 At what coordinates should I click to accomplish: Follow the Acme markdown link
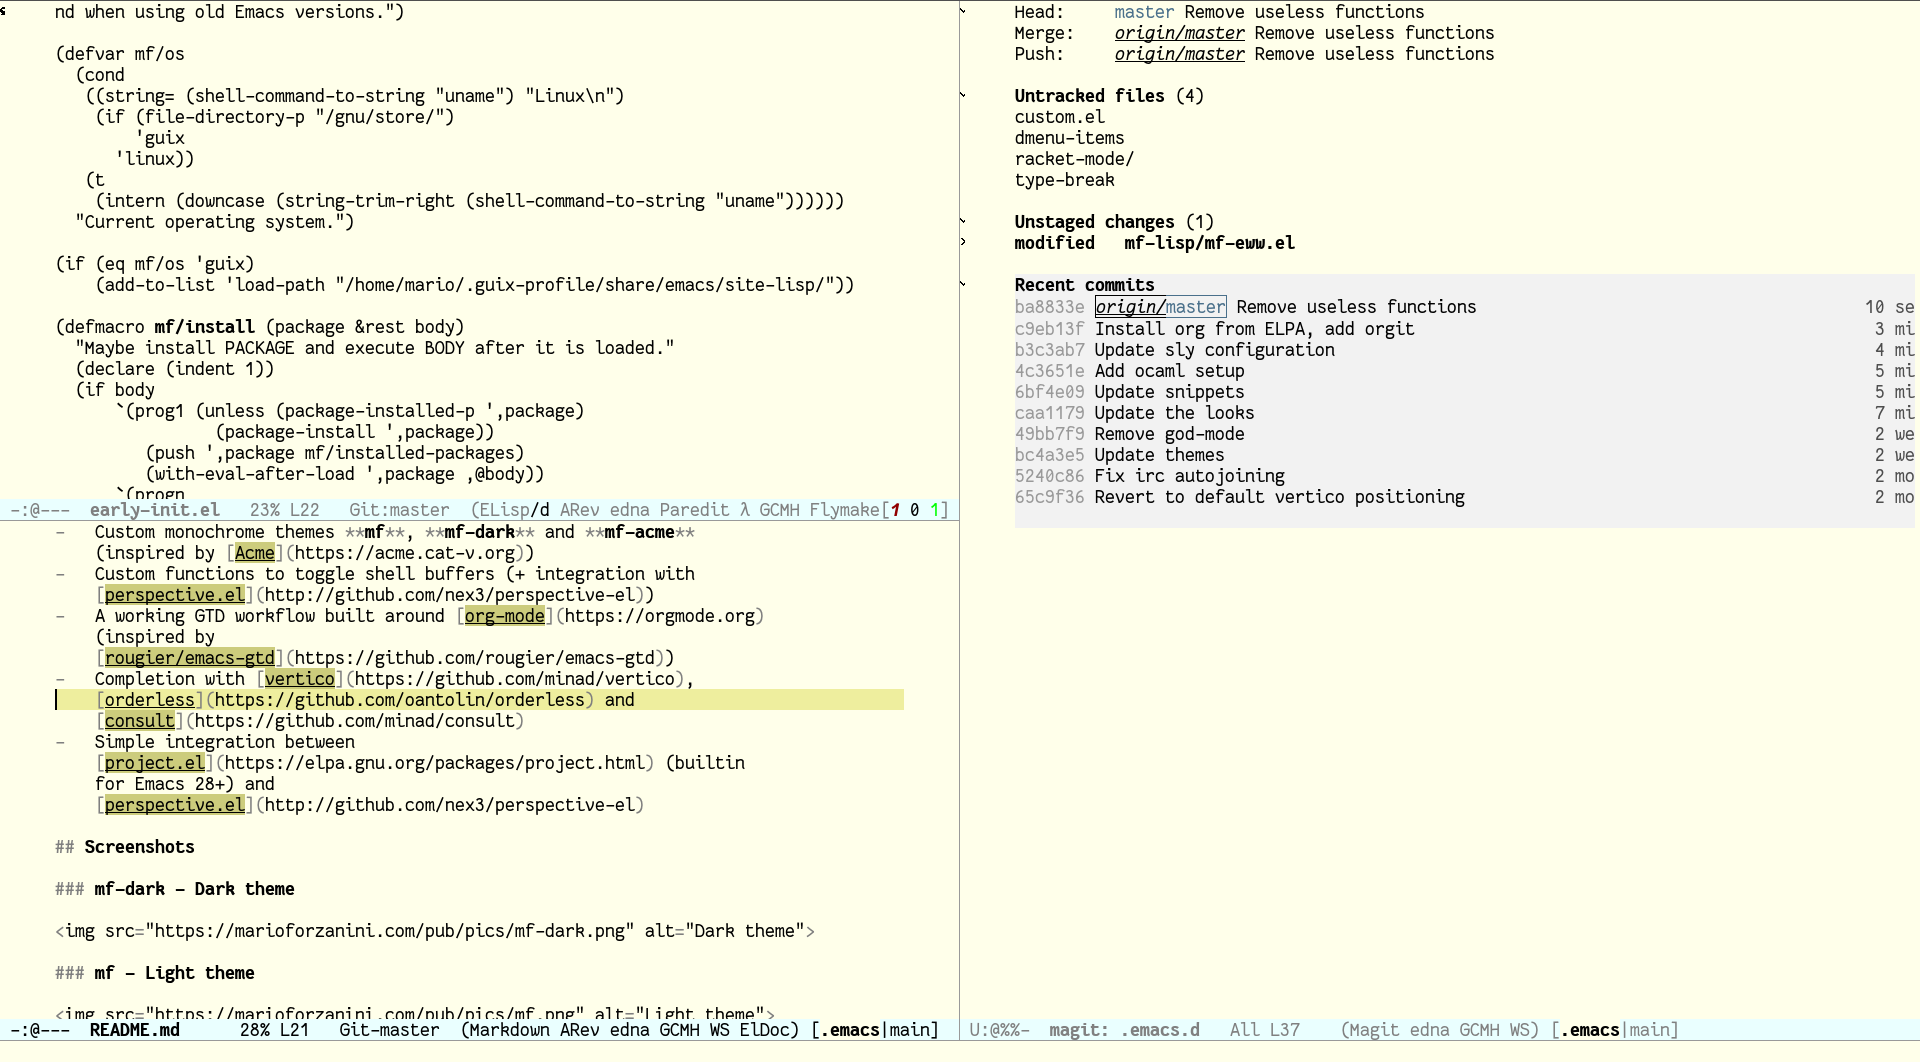point(254,553)
